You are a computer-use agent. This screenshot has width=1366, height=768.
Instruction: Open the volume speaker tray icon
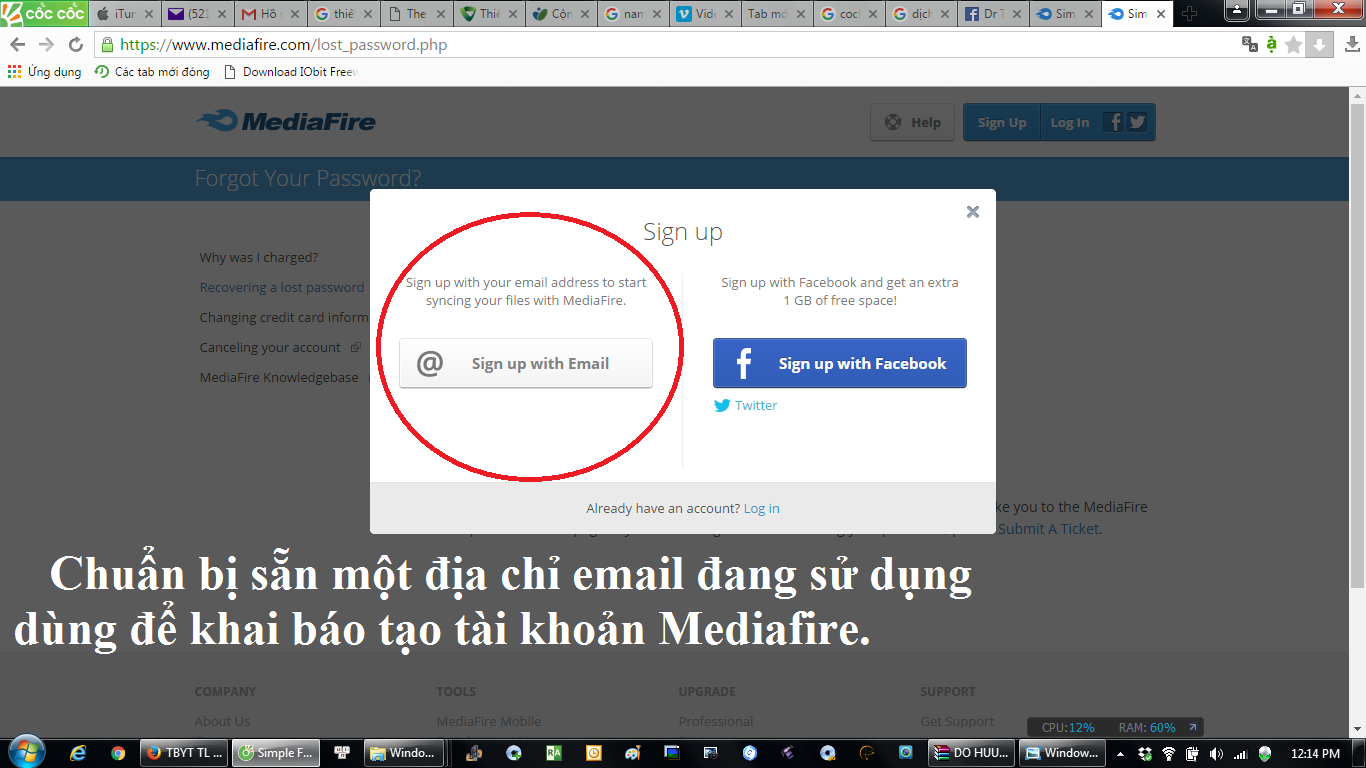(x=1216, y=753)
